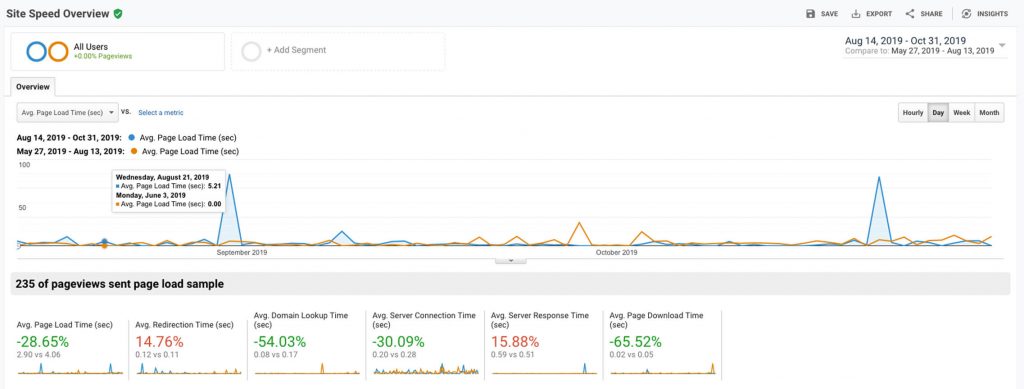The height and width of the screenshot is (389, 1024).
Task: Click the 14.76% value
Action: pyautogui.click(x=159, y=341)
